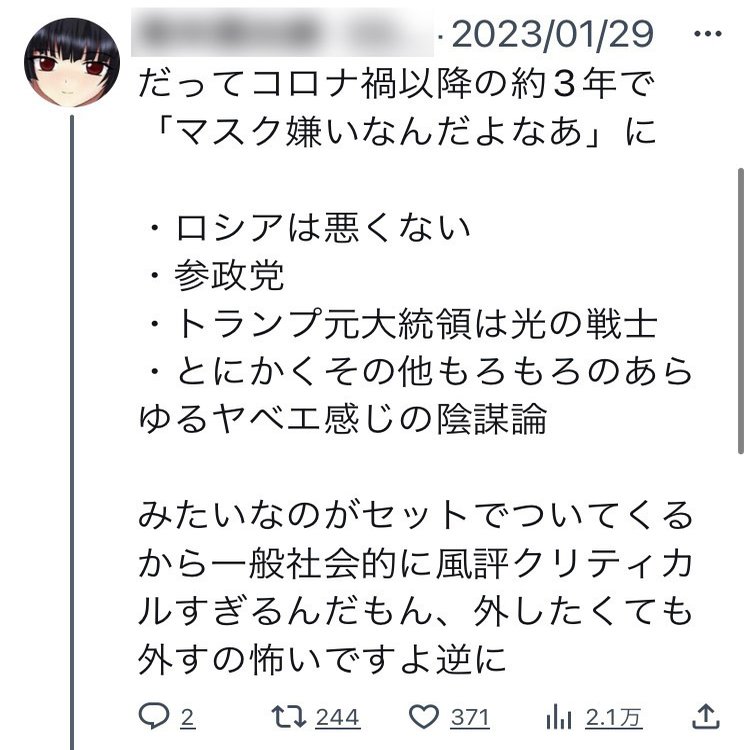The width and height of the screenshot is (750, 750).
Task: Click the reply speech bubble icon
Action: pos(154,716)
